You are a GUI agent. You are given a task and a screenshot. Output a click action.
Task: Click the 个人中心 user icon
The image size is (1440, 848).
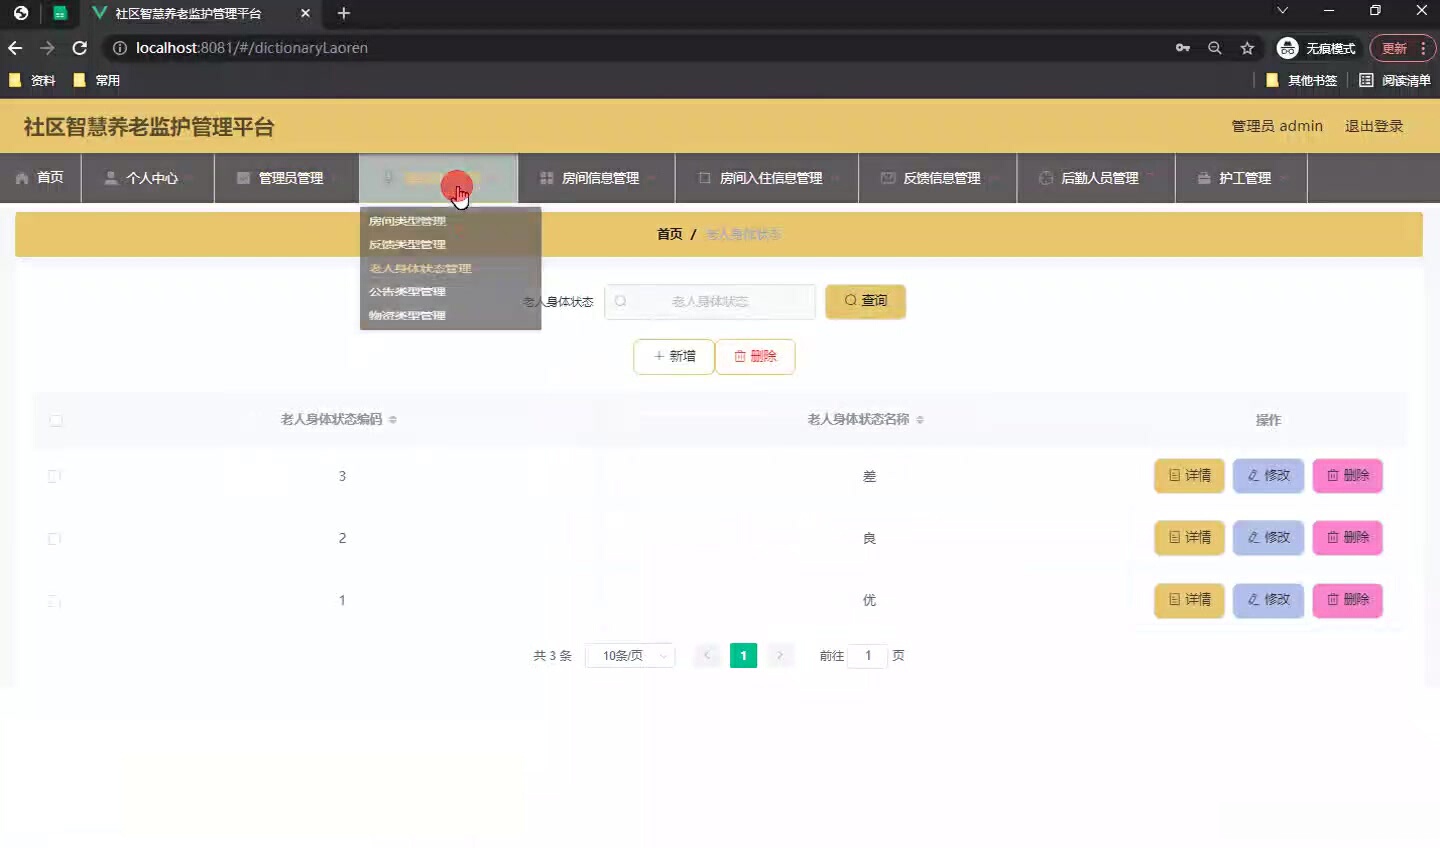tap(109, 178)
